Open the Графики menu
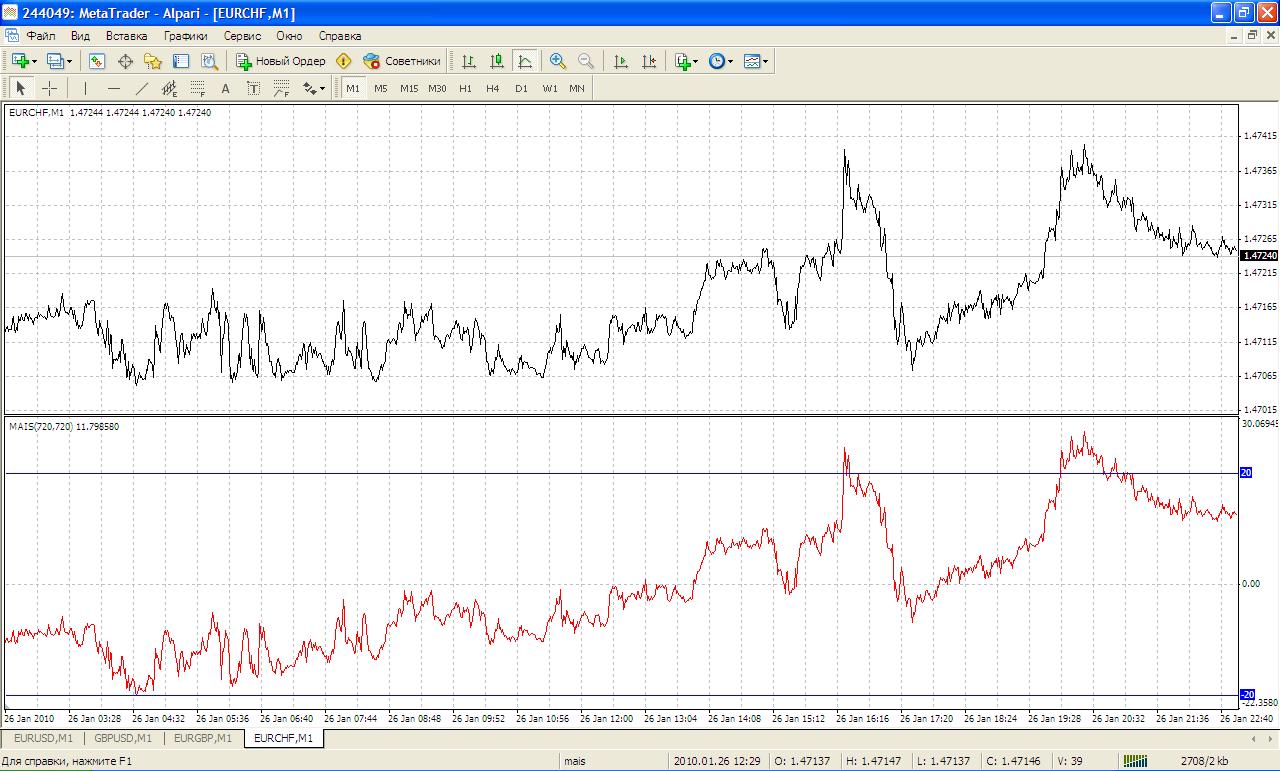The height and width of the screenshot is (771, 1282). tap(186, 36)
